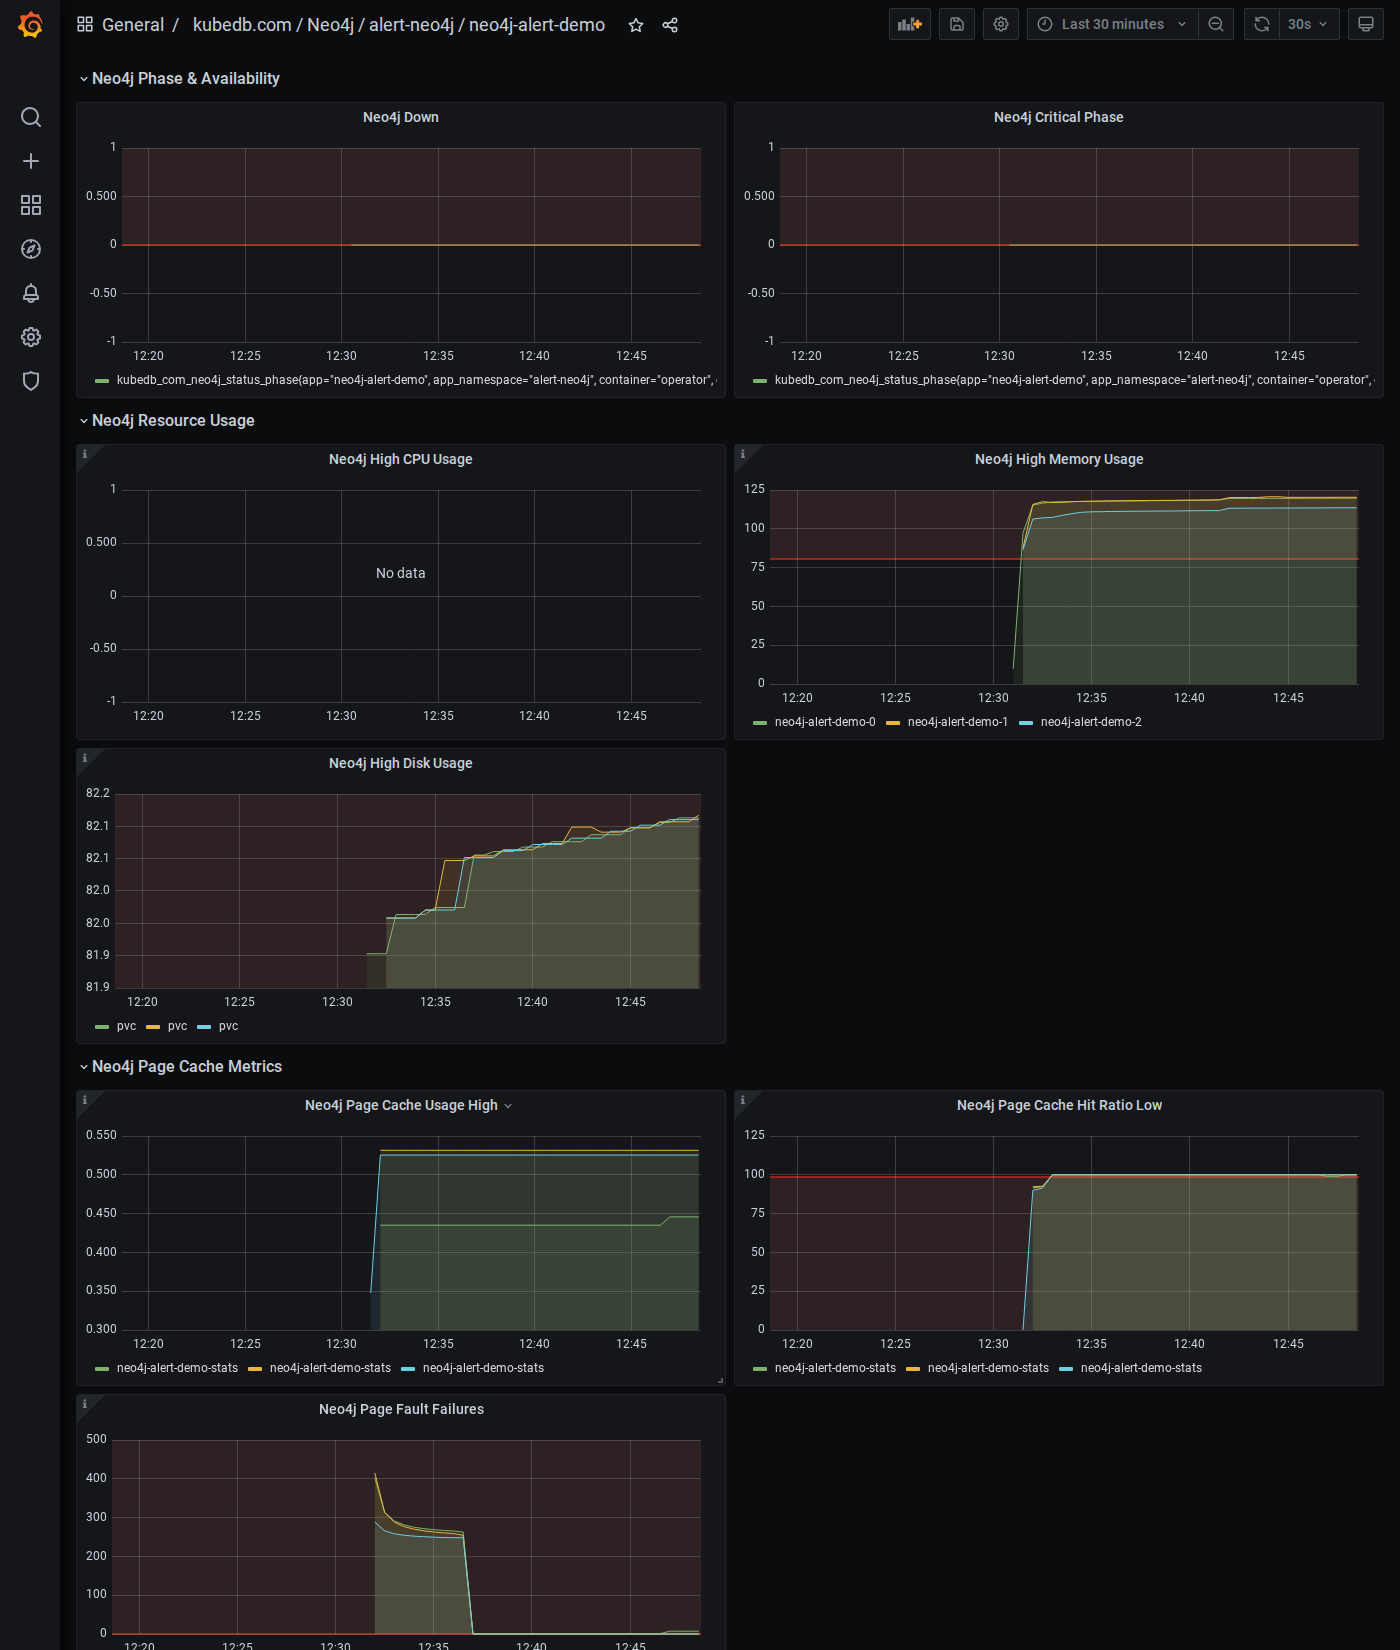Click the Create plus icon in sidebar
1400x1650 pixels.
tap(31, 161)
